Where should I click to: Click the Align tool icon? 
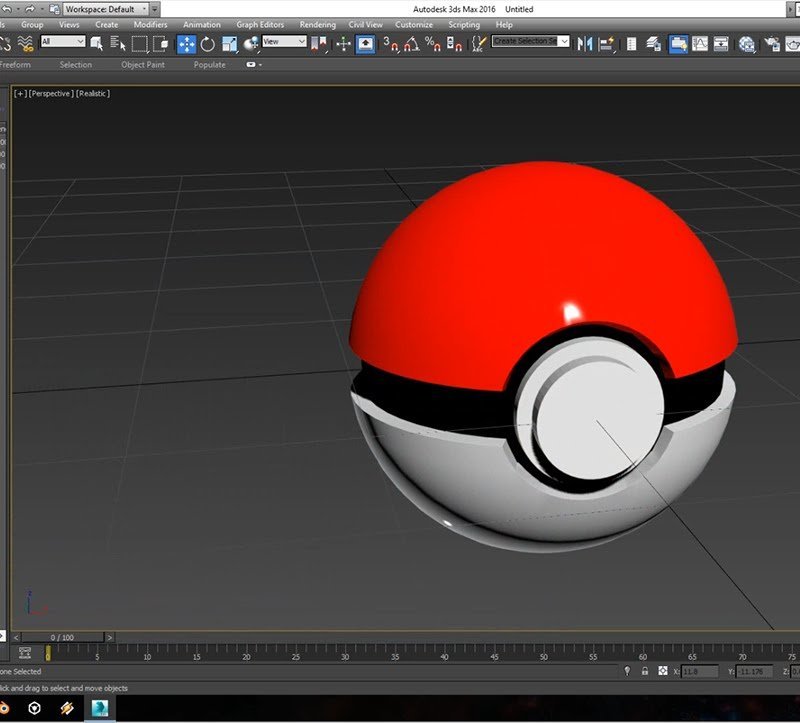point(608,43)
